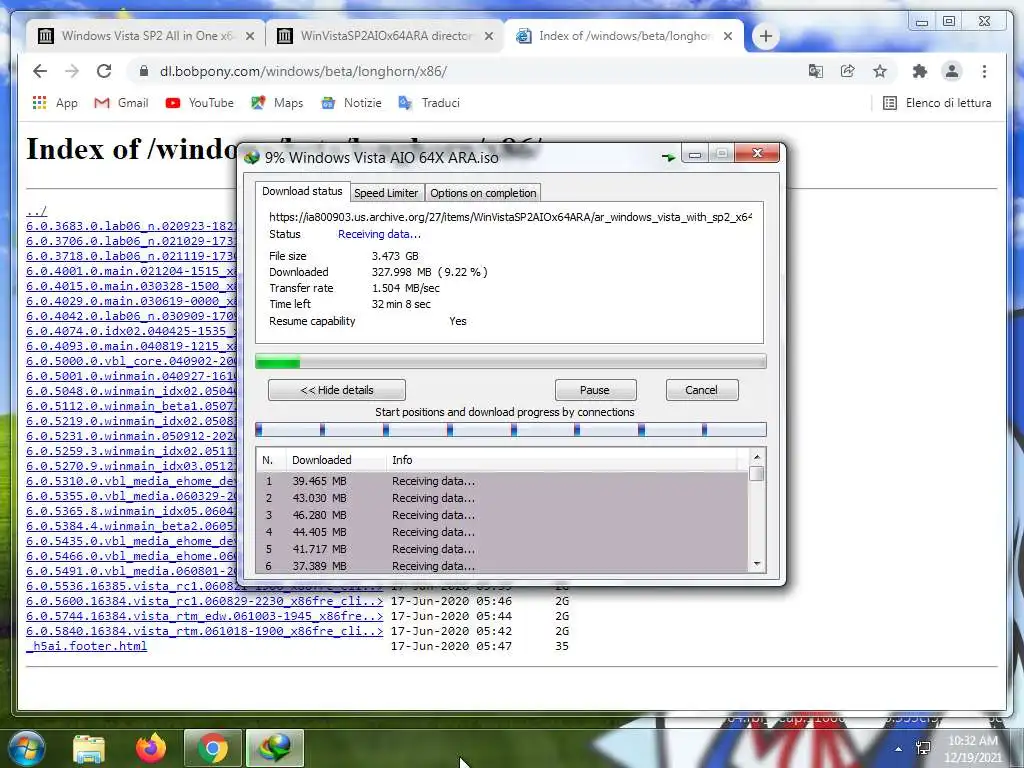Open the 6.0.3683.0.lab06_n link
The height and width of the screenshot is (768, 1024).
click(x=131, y=226)
